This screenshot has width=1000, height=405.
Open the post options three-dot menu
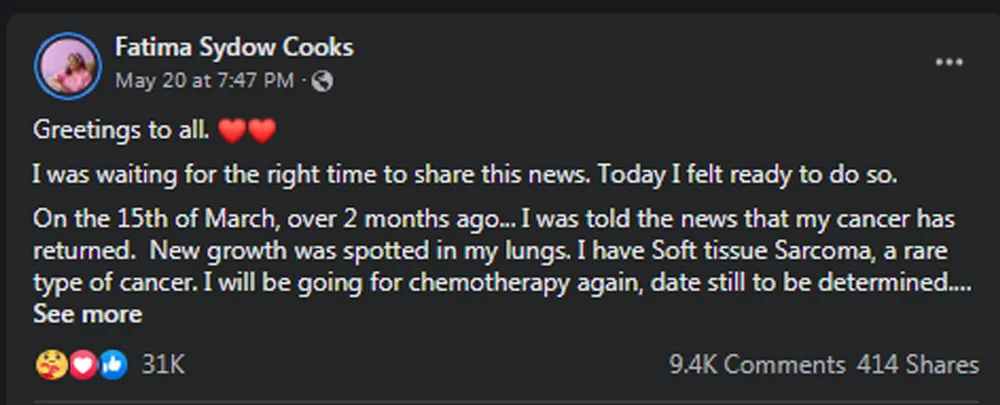pyautogui.click(x=948, y=62)
